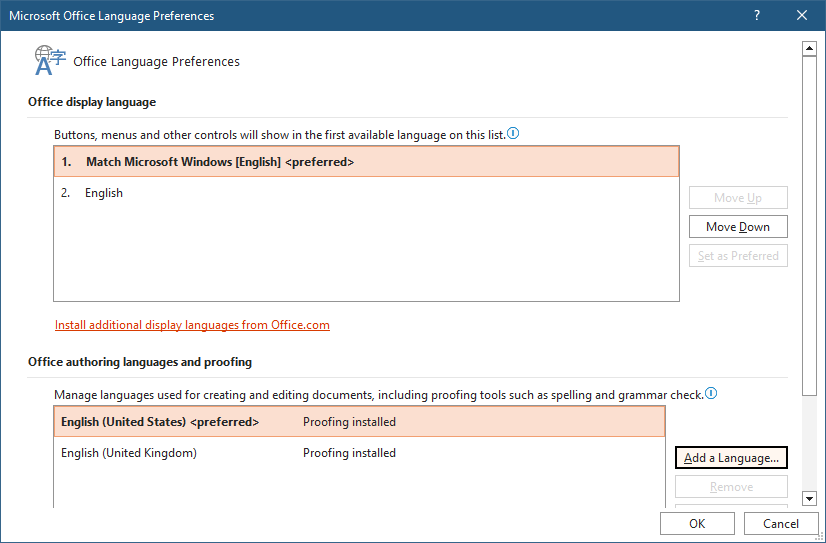This screenshot has width=826, height=543.
Task: Click the Help question mark in title bar
Action: point(757,15)
